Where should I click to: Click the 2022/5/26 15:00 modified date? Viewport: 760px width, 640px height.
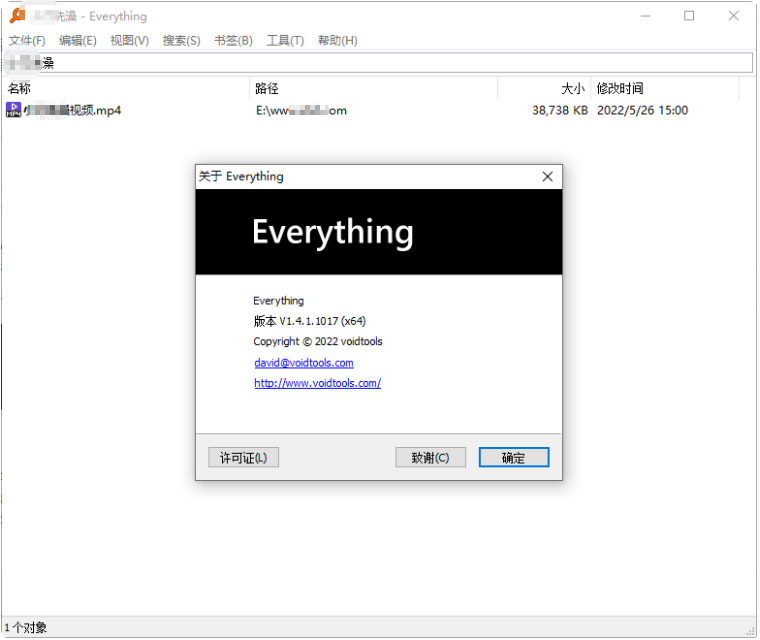tap(642, 111)
